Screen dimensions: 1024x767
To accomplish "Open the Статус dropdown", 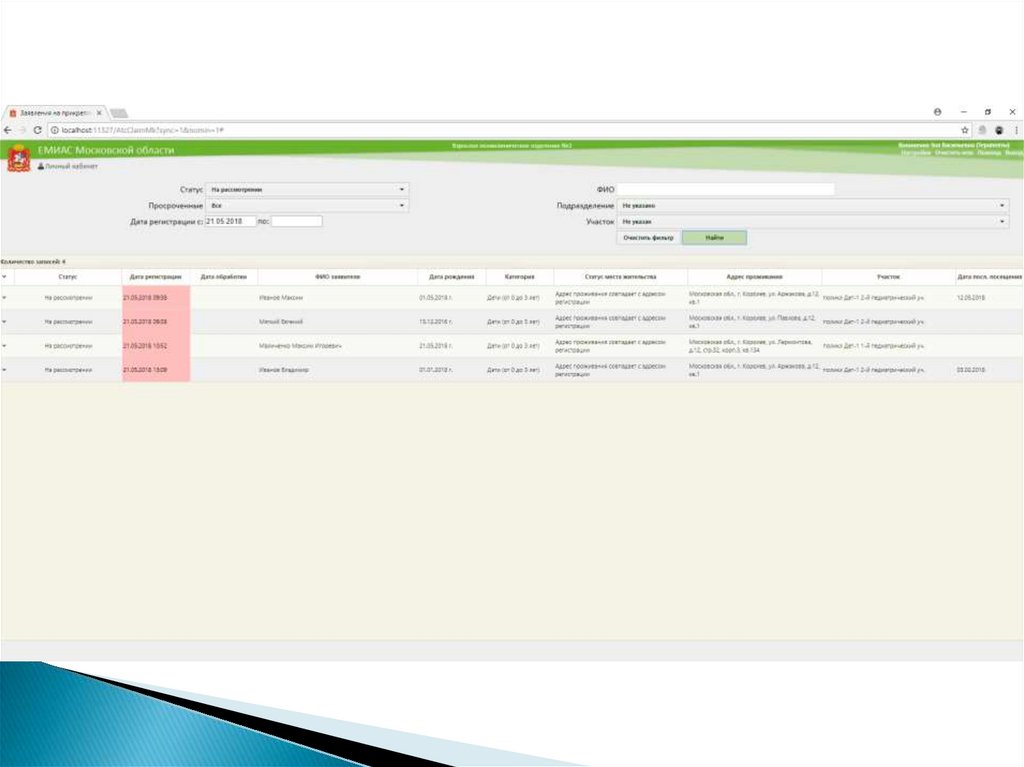I will [x=307, y=189].
